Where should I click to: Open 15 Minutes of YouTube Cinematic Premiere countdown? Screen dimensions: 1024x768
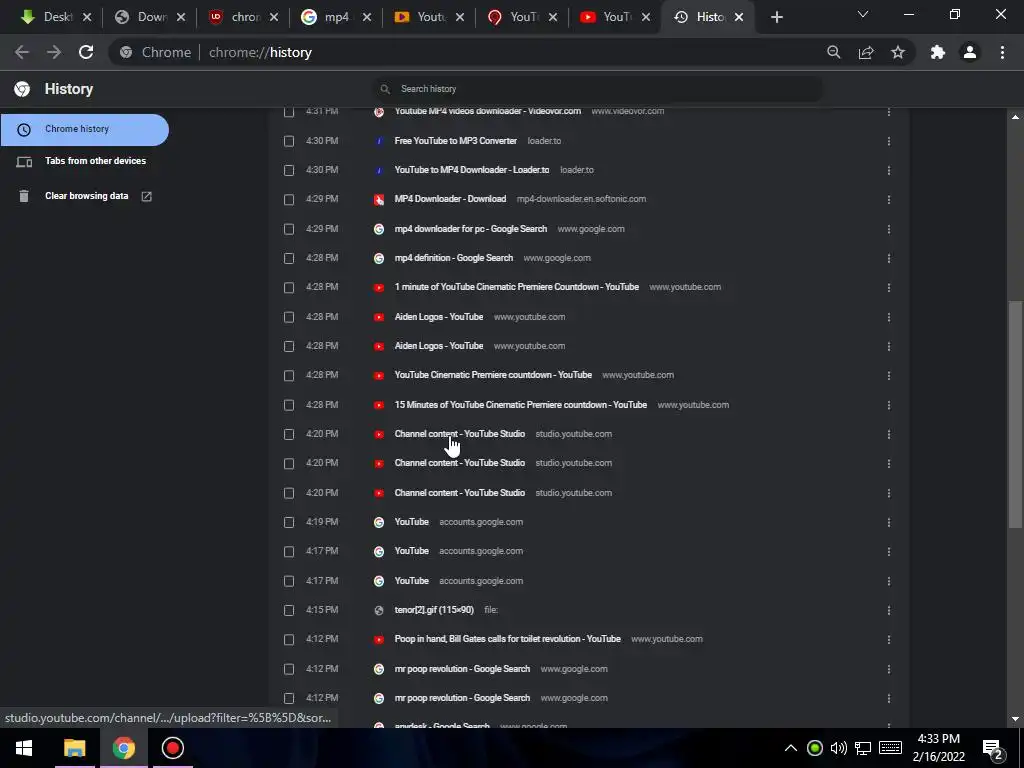tap(520, 404)
